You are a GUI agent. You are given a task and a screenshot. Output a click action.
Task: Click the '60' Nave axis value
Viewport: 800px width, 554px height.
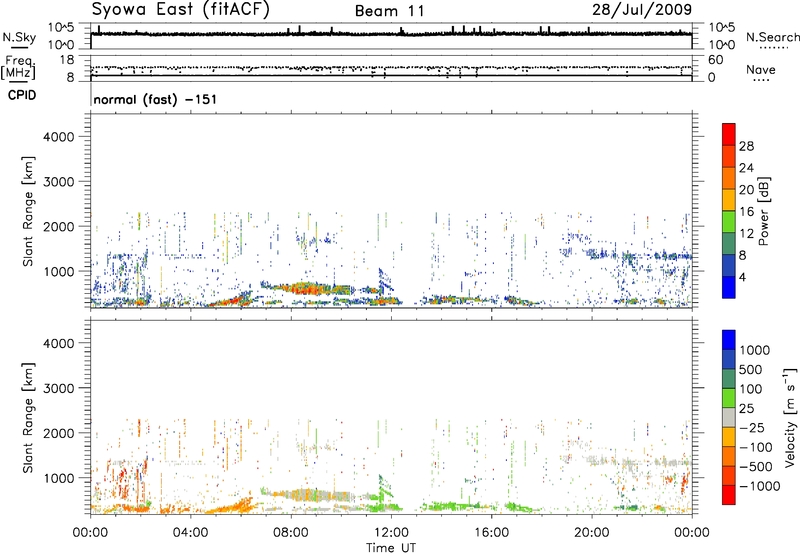715,60
